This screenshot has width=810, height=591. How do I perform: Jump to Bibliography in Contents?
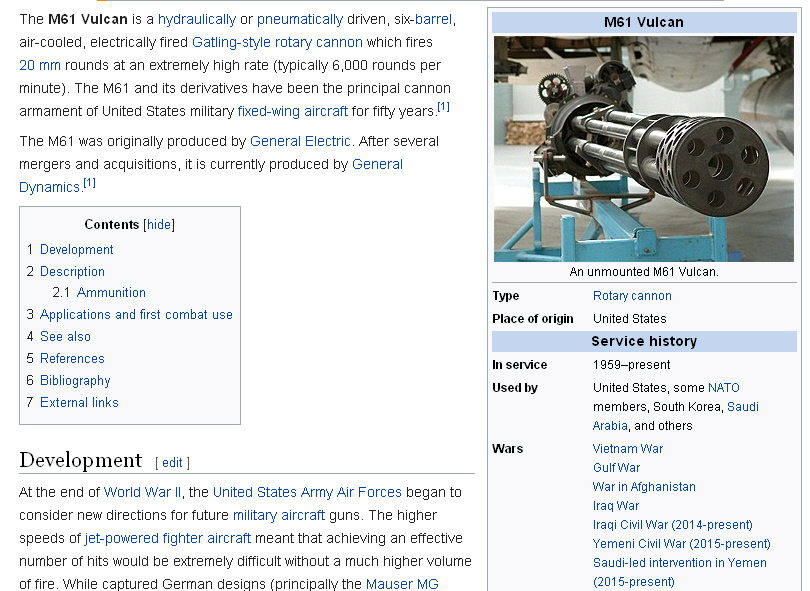click(75, 381)
